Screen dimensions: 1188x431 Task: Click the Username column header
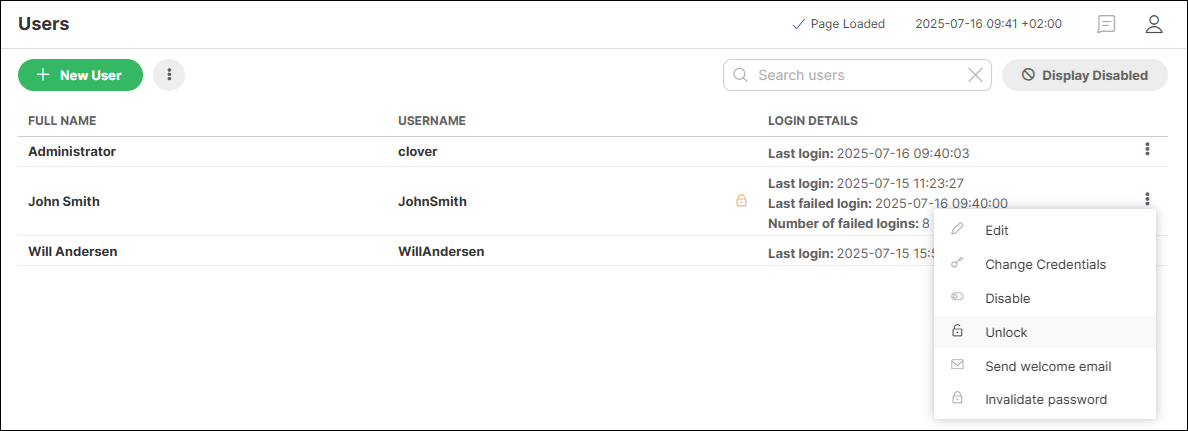(x=432, y=121)
